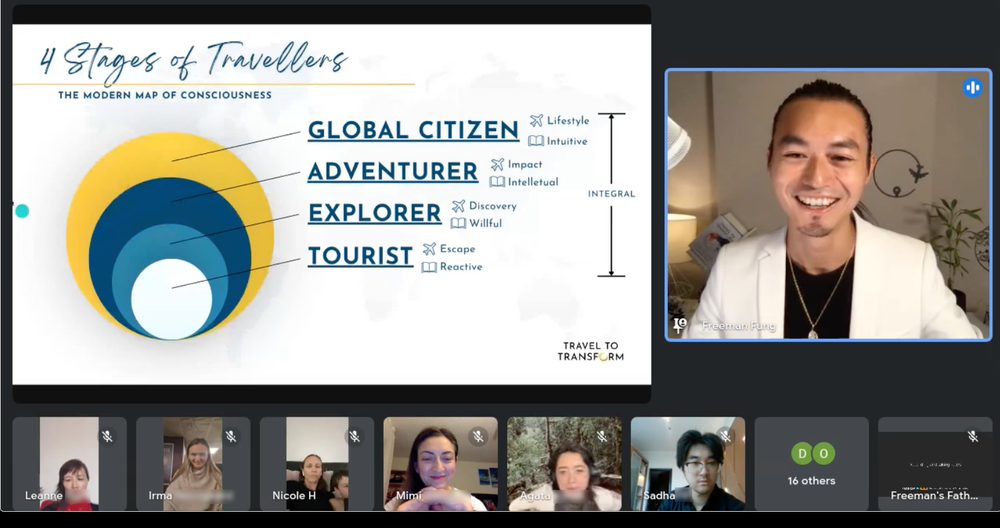
Task: Click the TOURIST heading on slide
Action: [x=360, y=256]
